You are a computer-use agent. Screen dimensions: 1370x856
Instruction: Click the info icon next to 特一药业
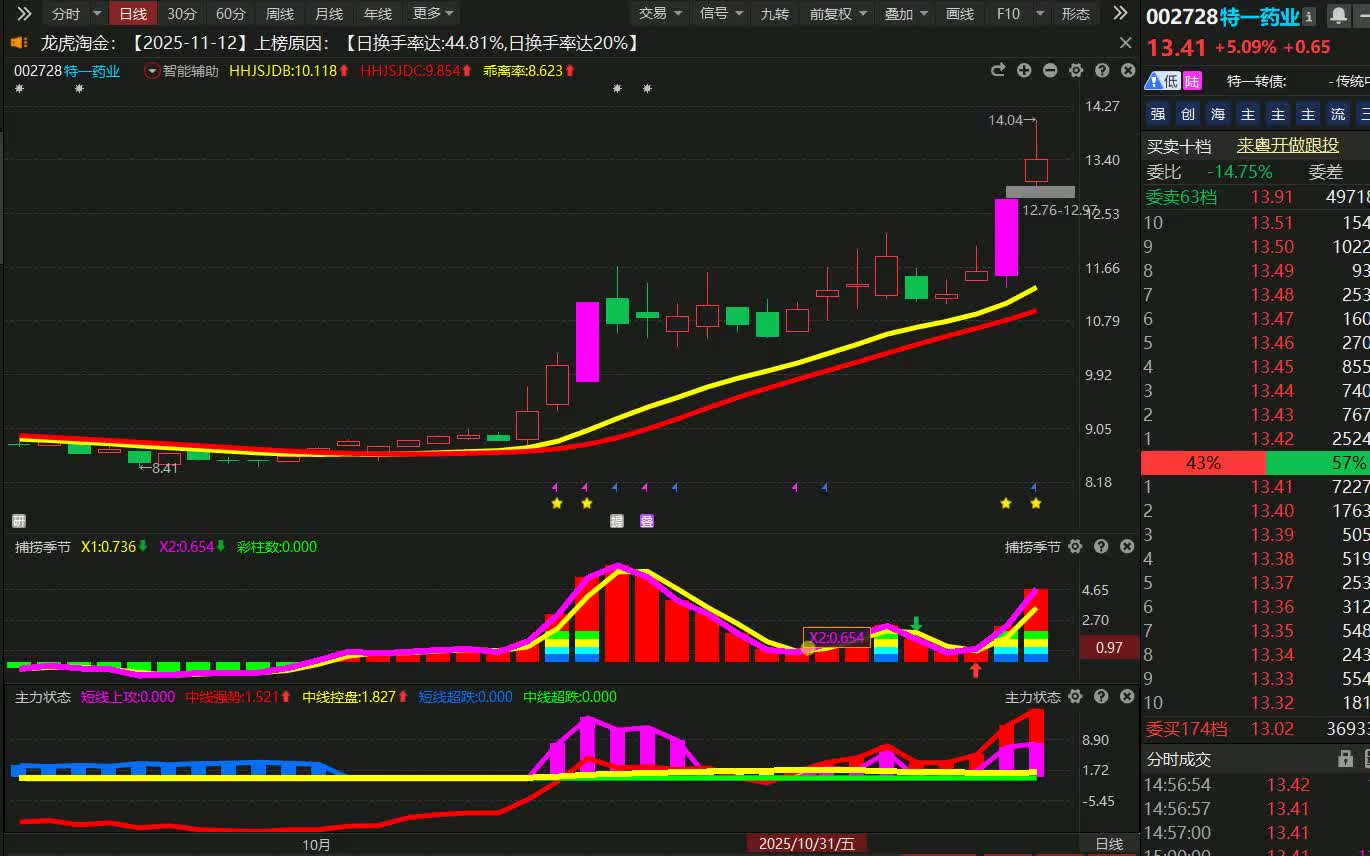tap(1309, 16)
